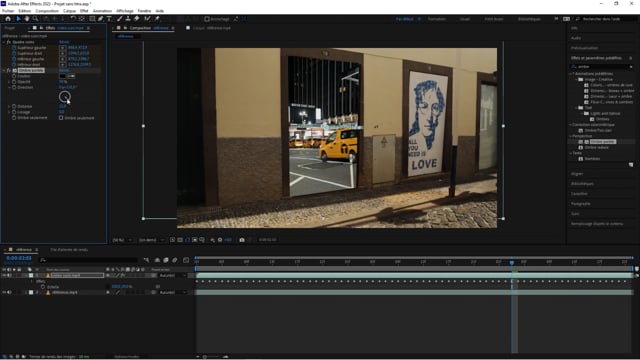Hide the first layer with the eye icon

coord(4,276)
